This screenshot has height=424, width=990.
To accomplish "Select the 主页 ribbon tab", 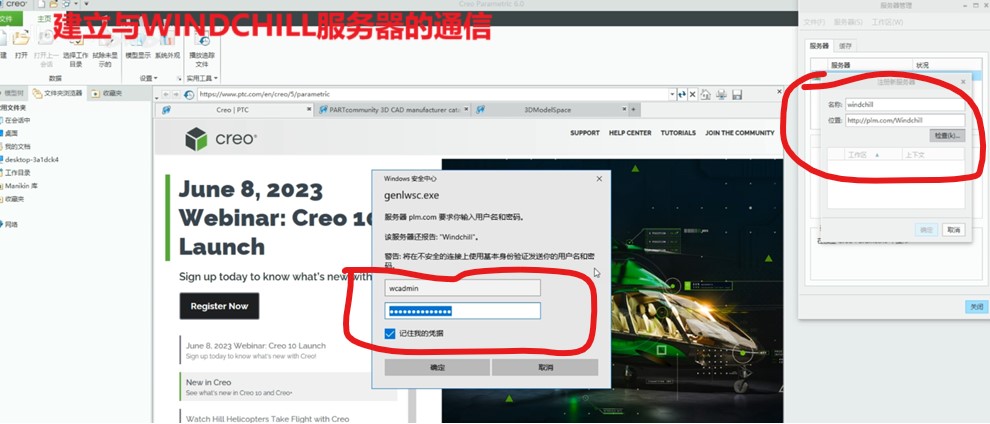I will coord(44,19).
